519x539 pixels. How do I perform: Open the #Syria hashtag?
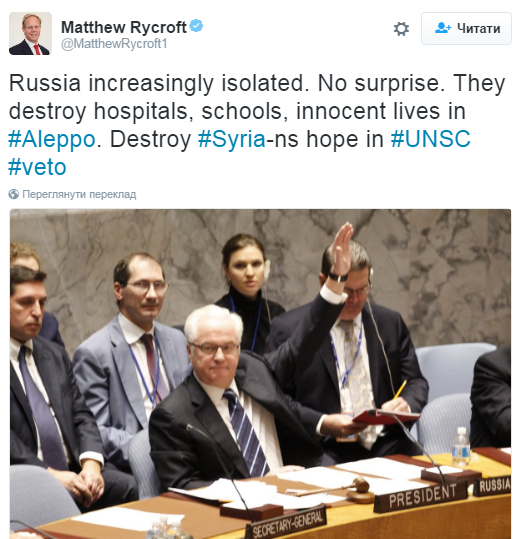pos(232,139)
